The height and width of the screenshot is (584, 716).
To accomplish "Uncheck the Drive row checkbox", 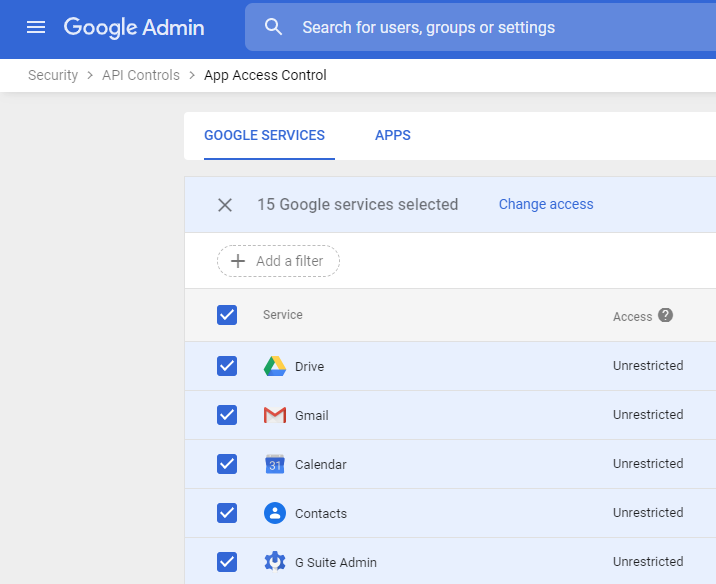I will point(227,366).
